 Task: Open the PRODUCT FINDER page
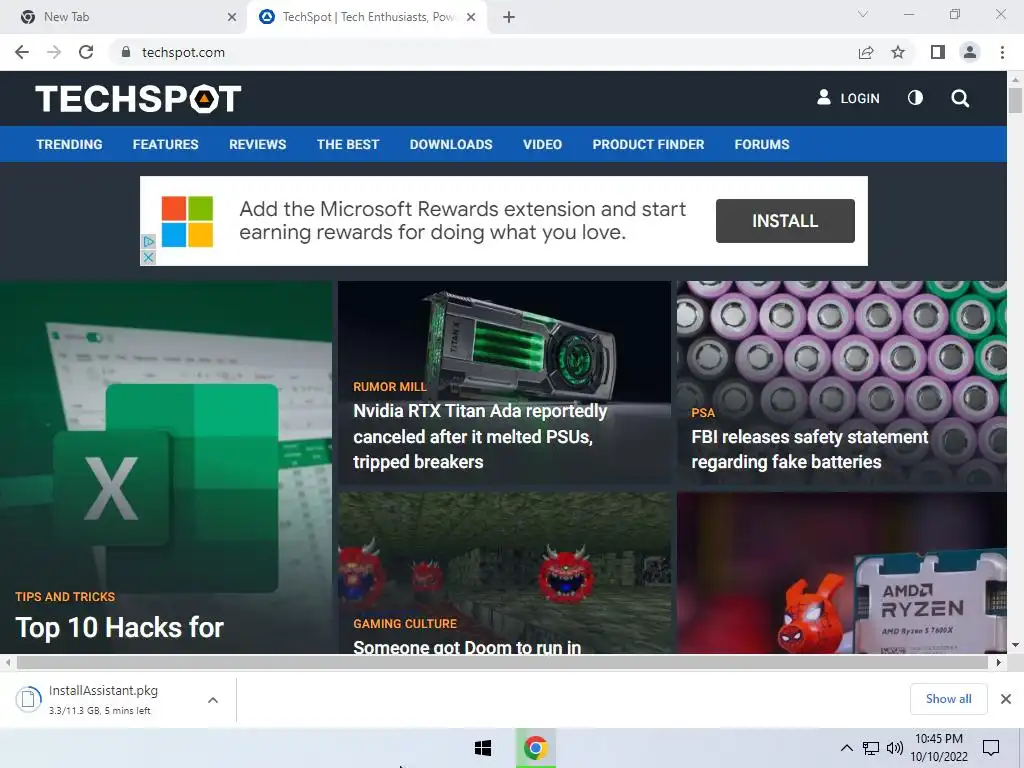pyautogui.click(x=648, y=144)
